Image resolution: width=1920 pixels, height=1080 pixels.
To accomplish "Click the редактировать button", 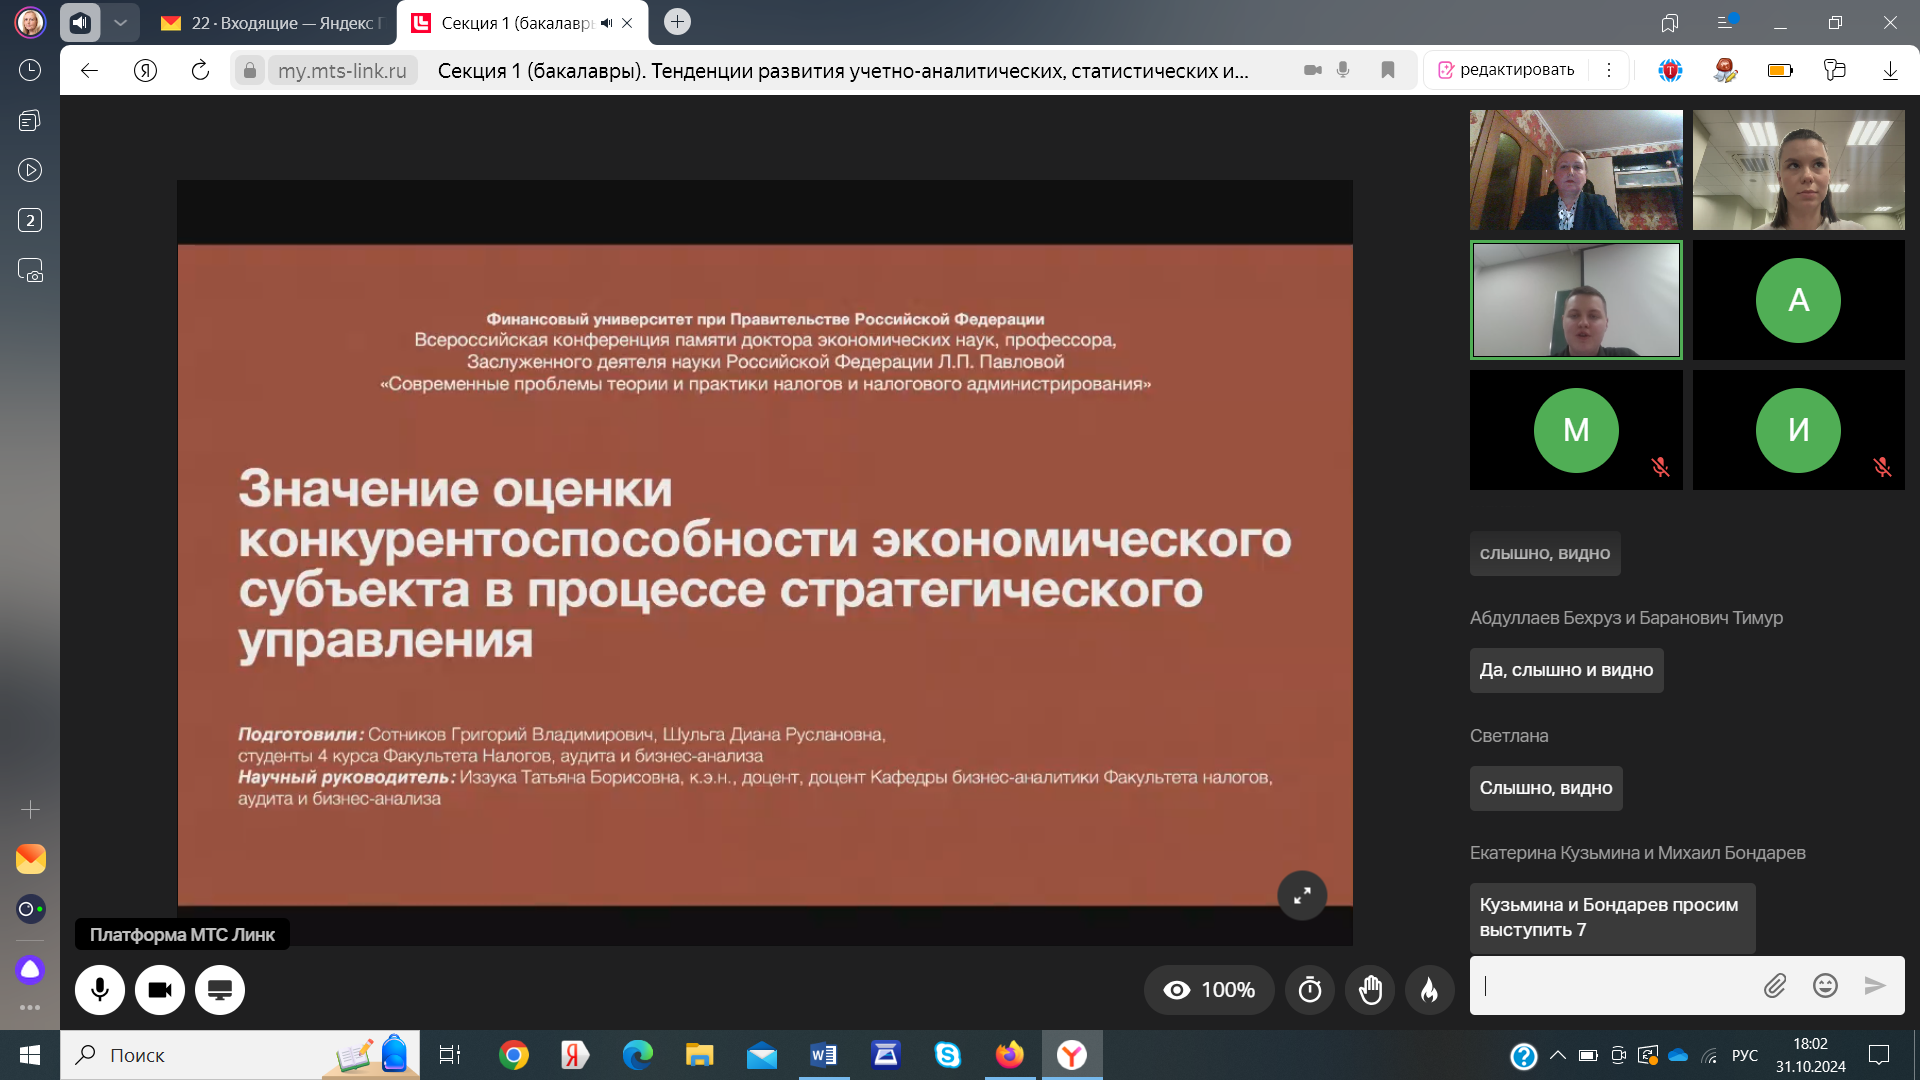I will [1506, 70].
